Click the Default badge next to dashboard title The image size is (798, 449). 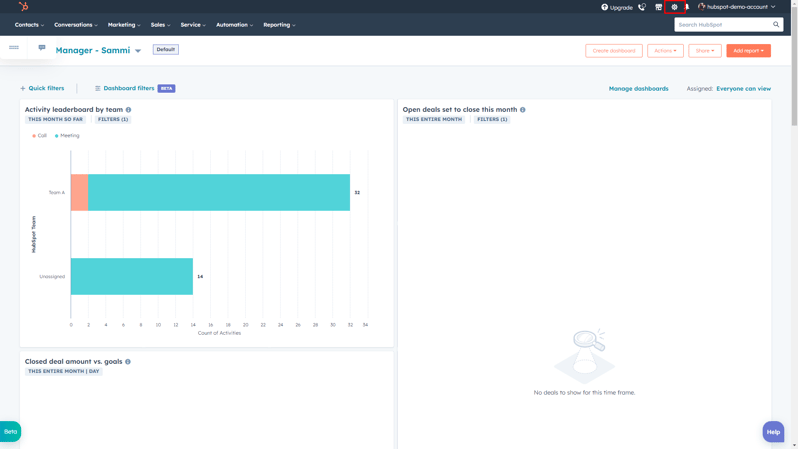(x=165, y=49)
